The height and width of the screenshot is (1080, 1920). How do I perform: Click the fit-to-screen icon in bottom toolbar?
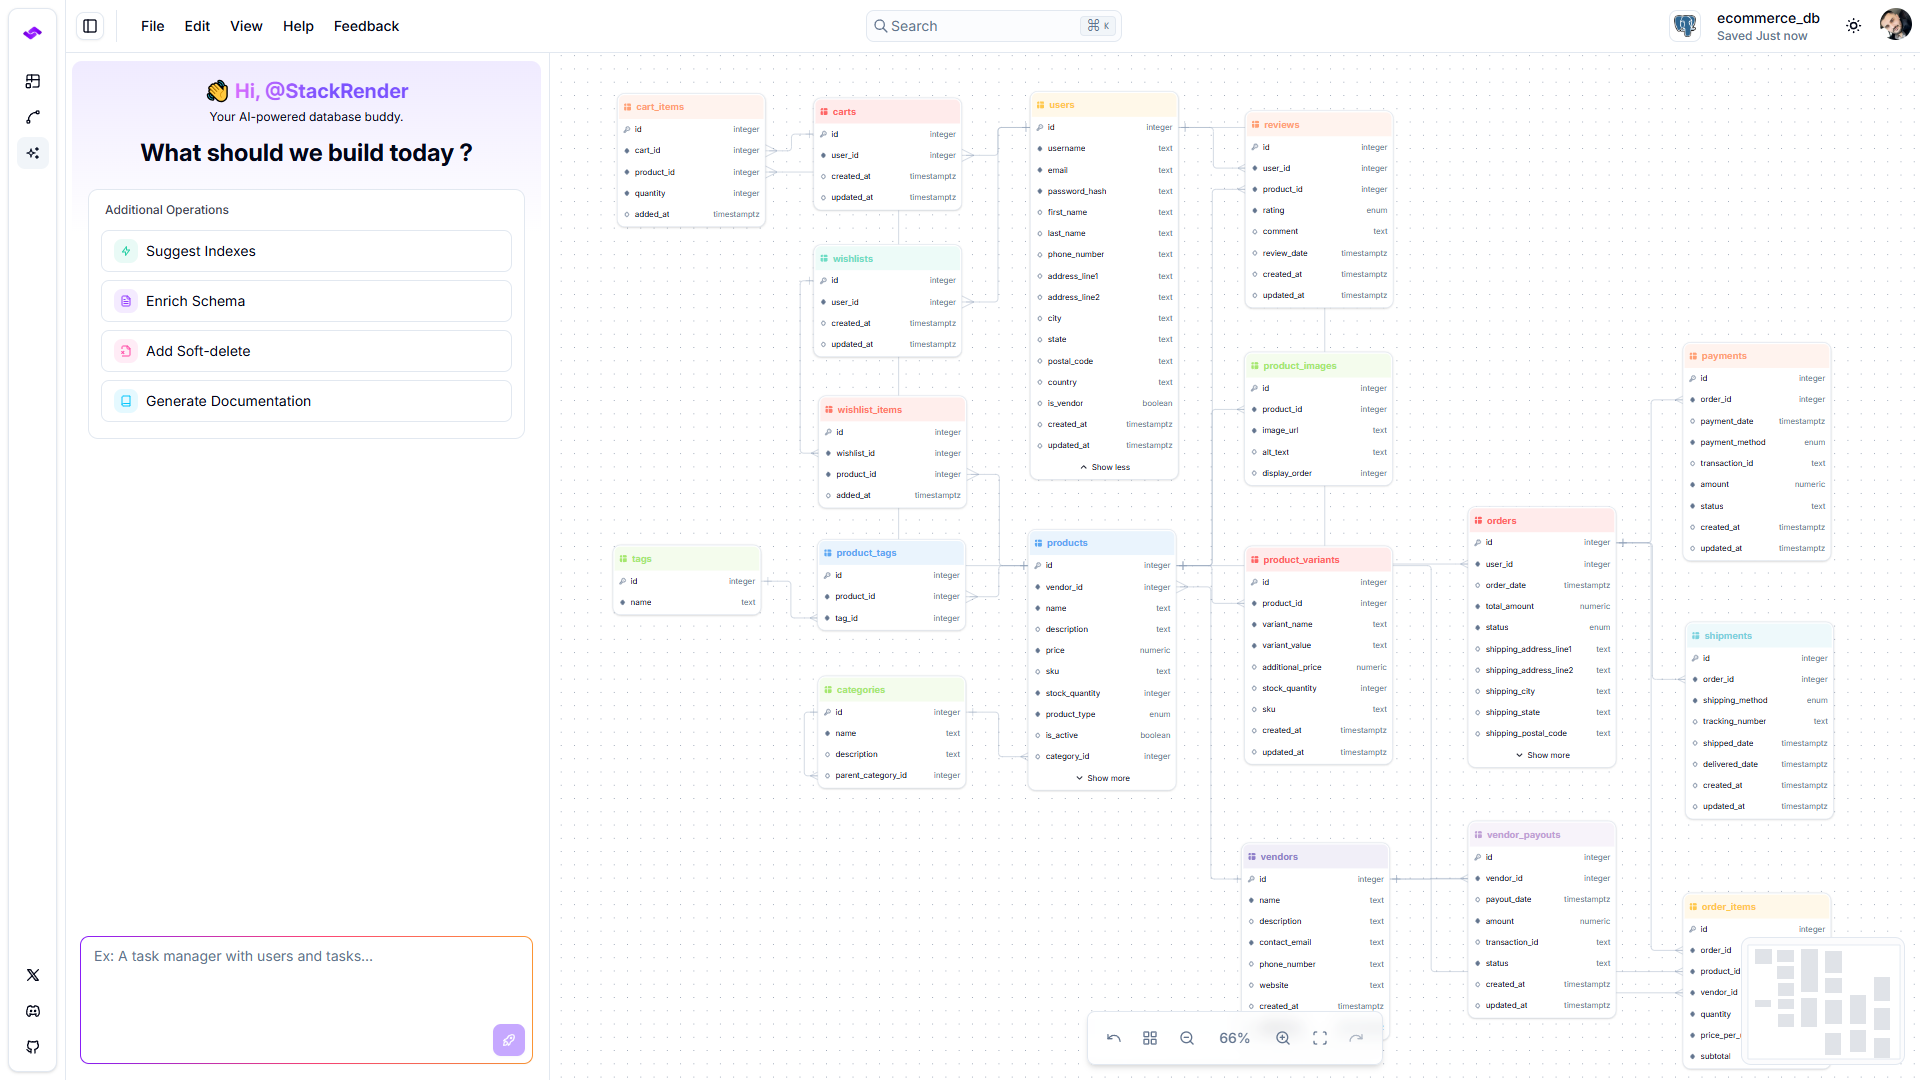[1319, 1038]
